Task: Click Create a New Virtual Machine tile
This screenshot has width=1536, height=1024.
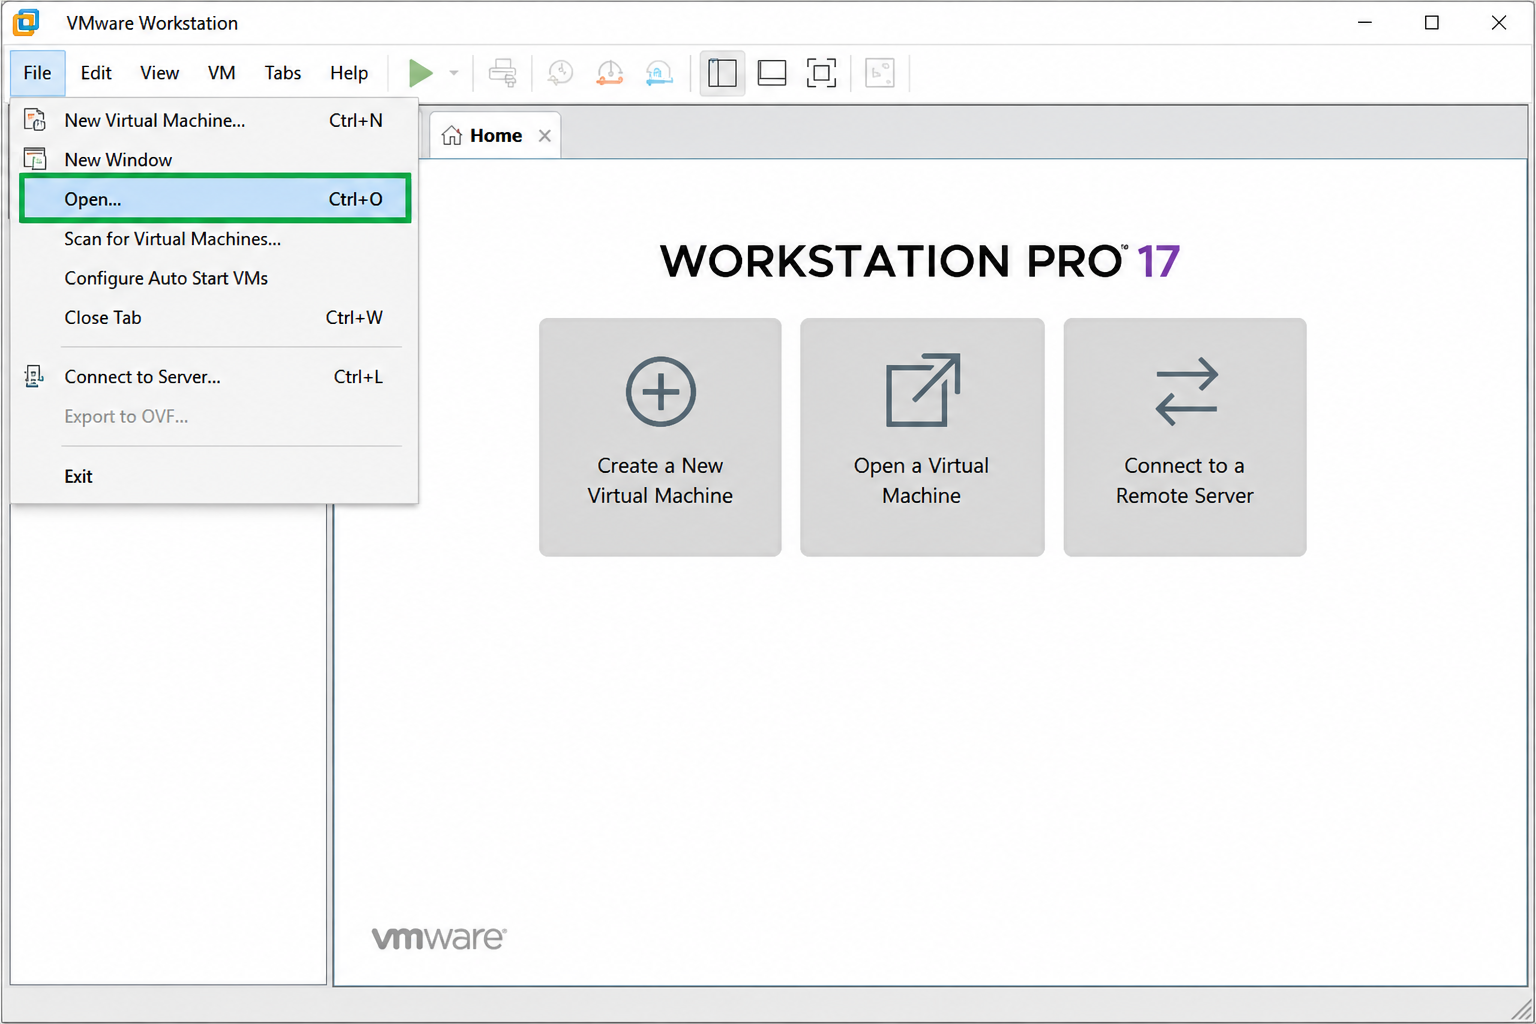Action: point(660,437)
